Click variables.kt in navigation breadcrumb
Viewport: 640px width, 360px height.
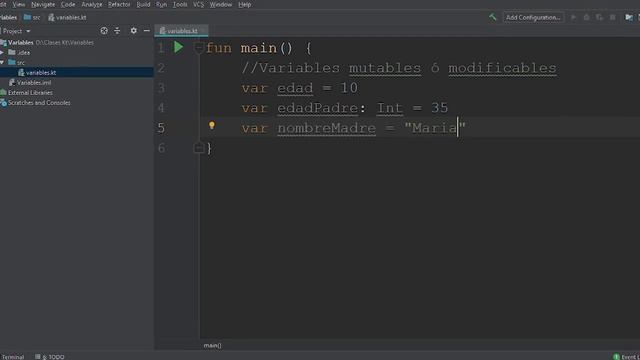(x=67, y=17)
